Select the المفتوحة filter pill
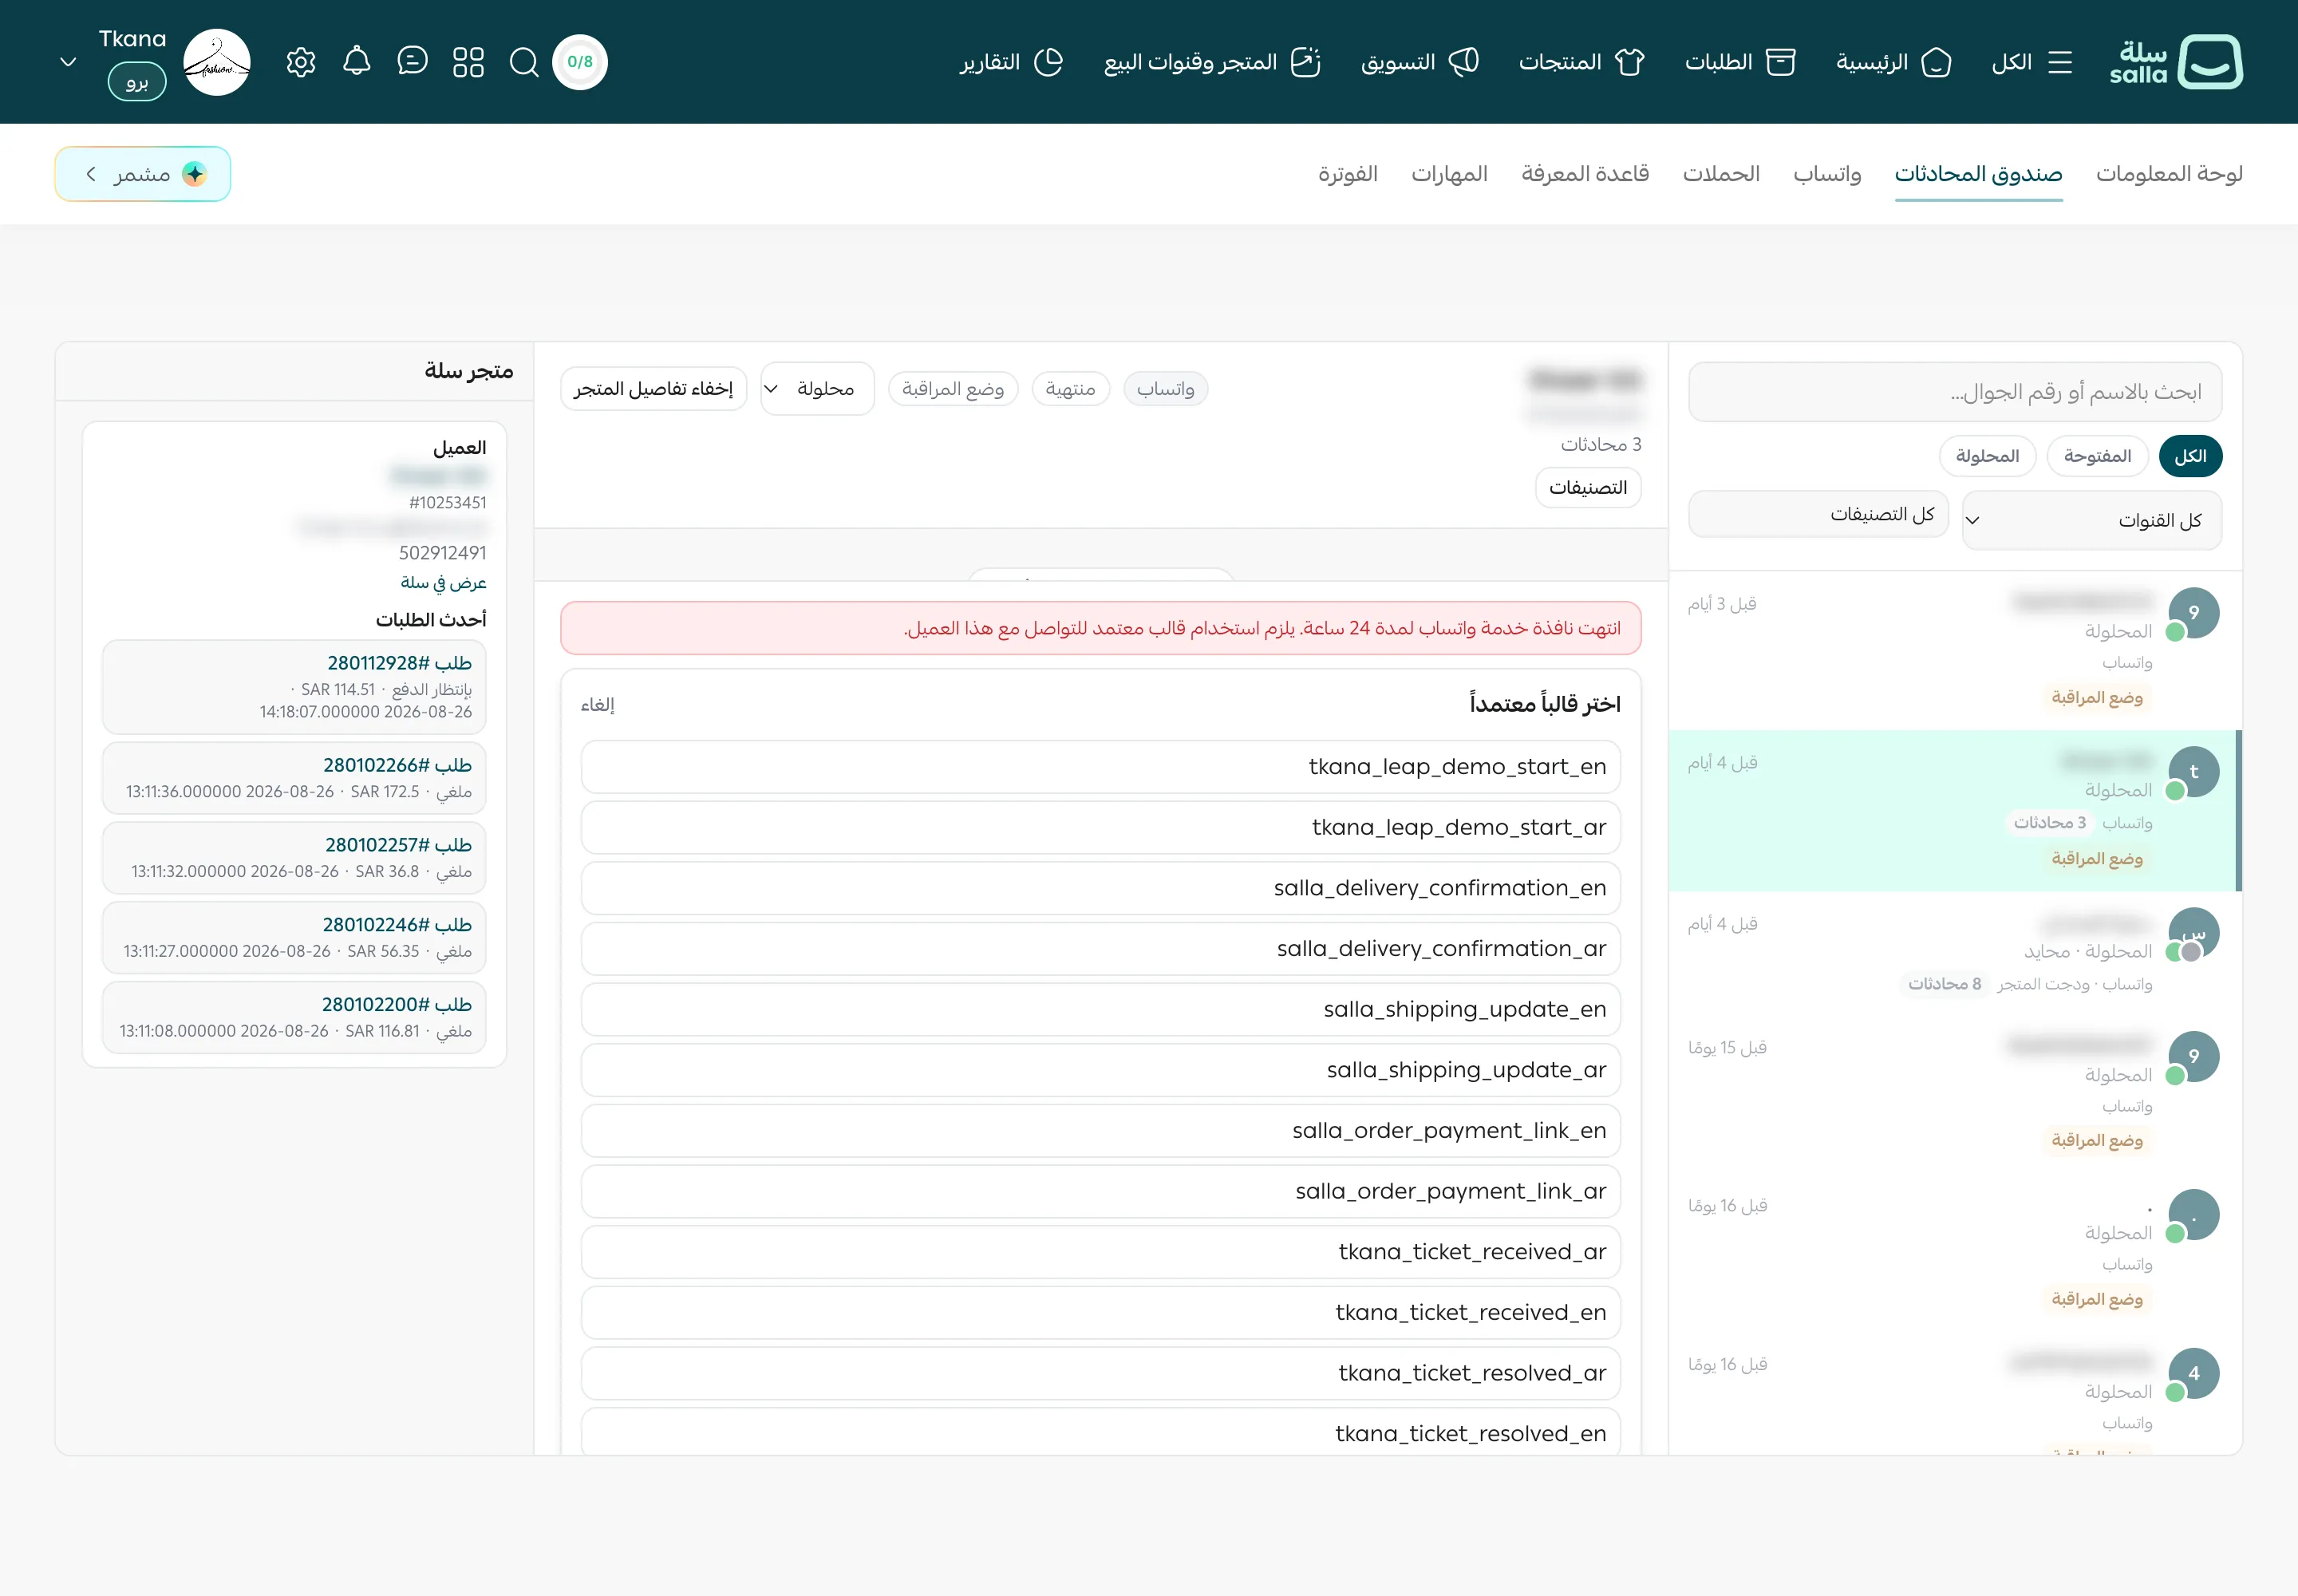Screen dimensions: 2298x1596 2097,456
